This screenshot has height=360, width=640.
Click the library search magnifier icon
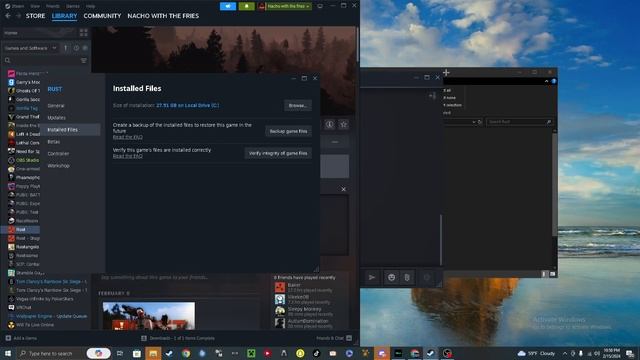7,60
